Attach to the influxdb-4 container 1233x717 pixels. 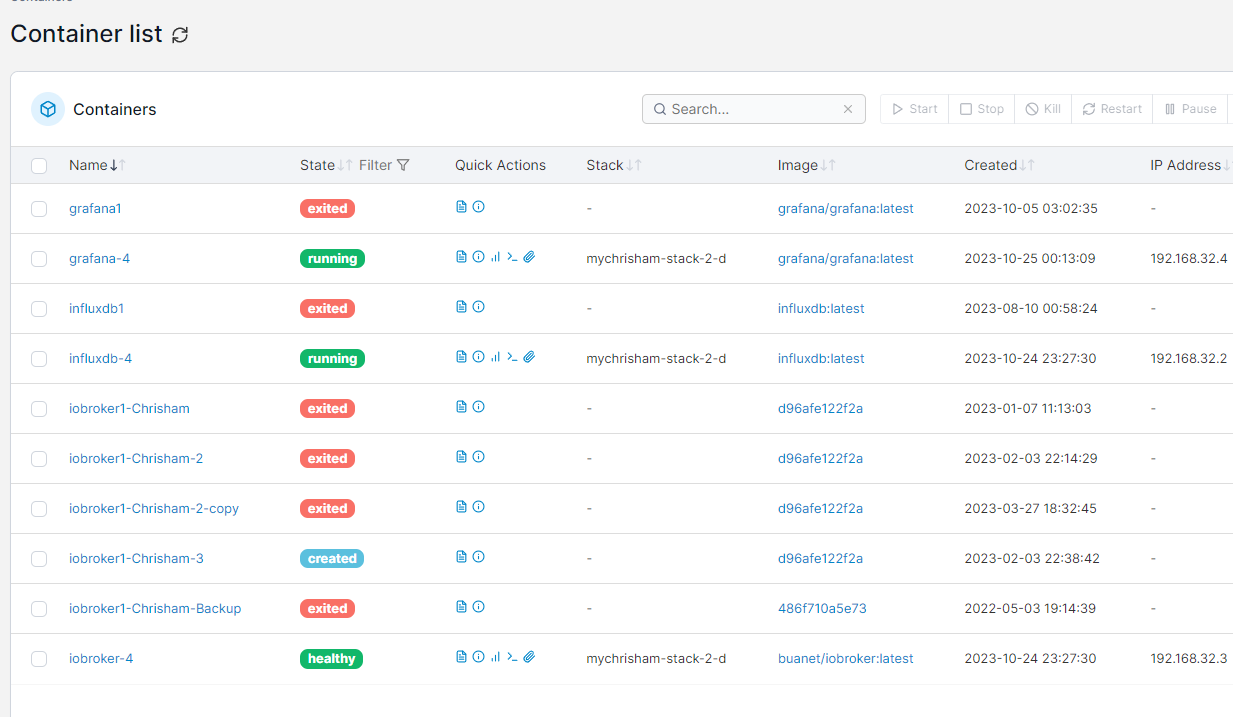pos(529,357)
